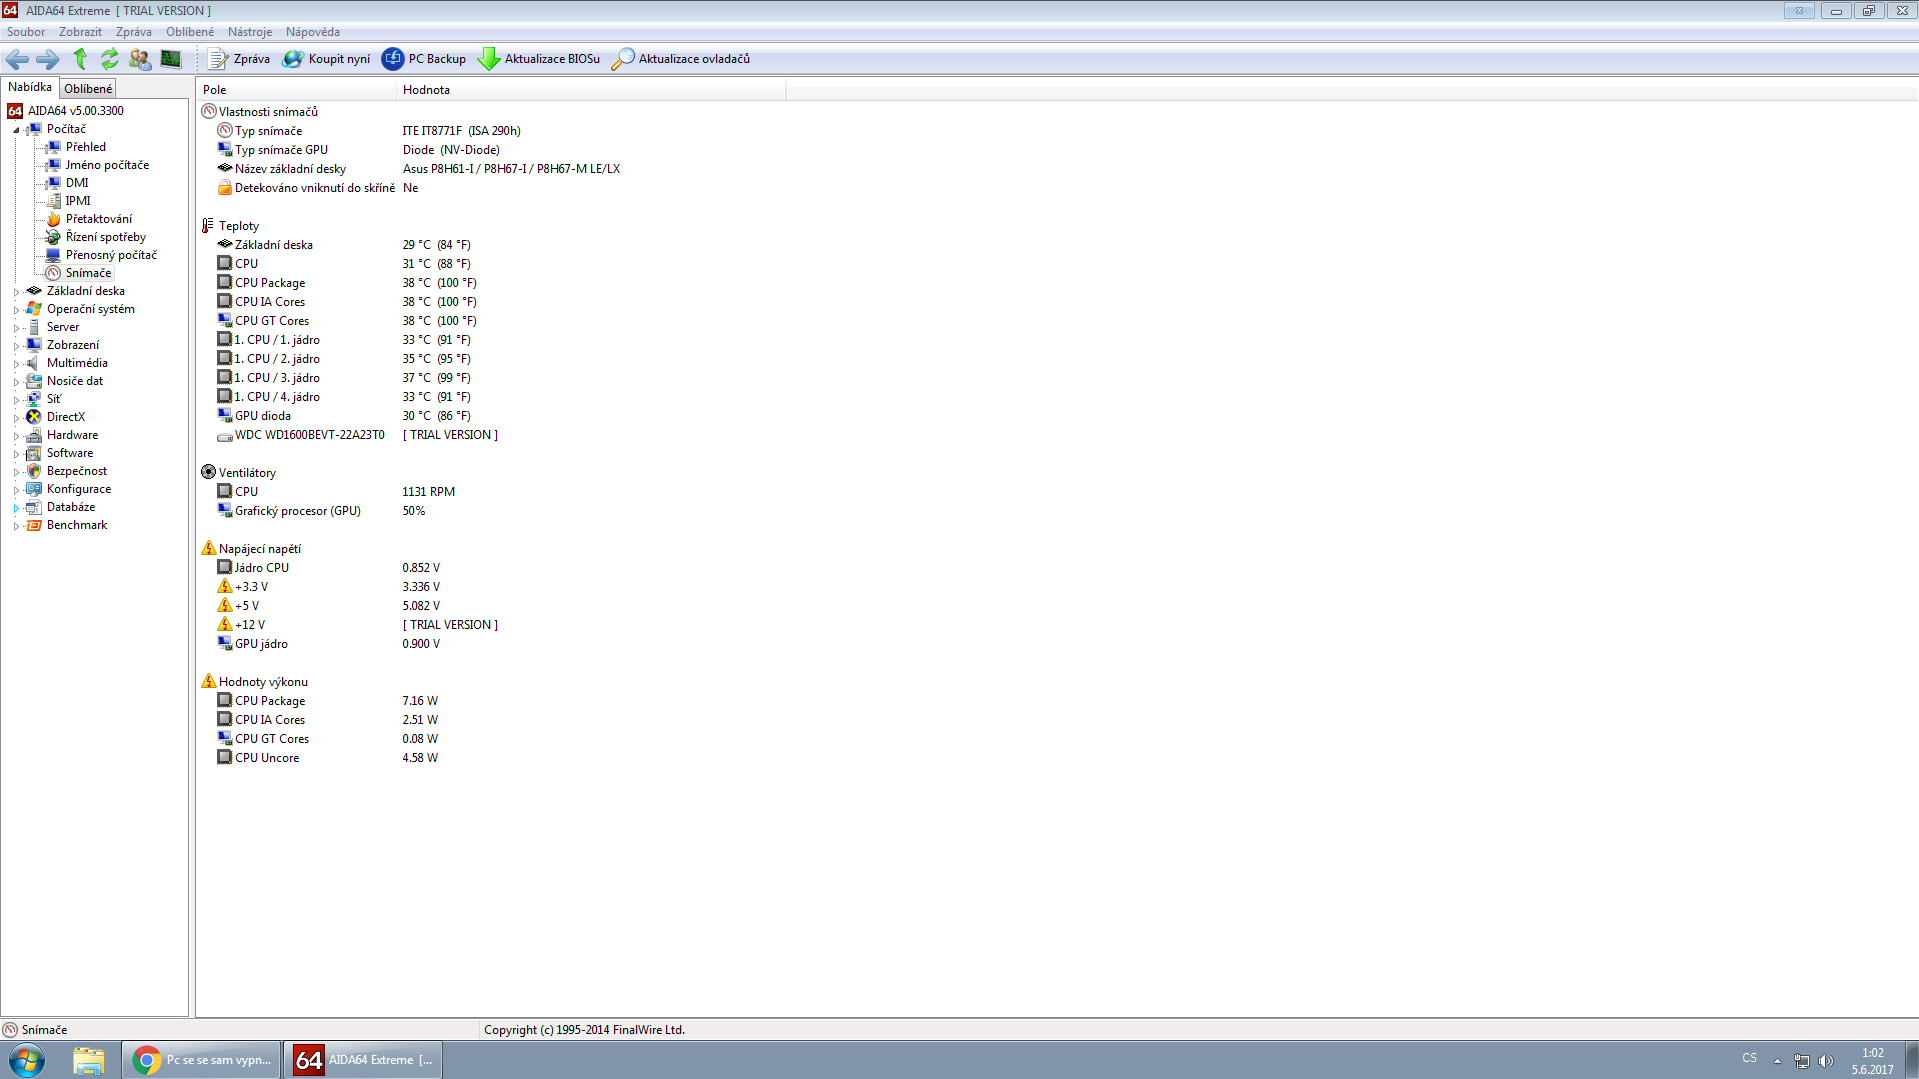The height and width of the screenshot is (1079, 1919).
Task: Switch to Chrome window in taskbar
Action: 201,1060
